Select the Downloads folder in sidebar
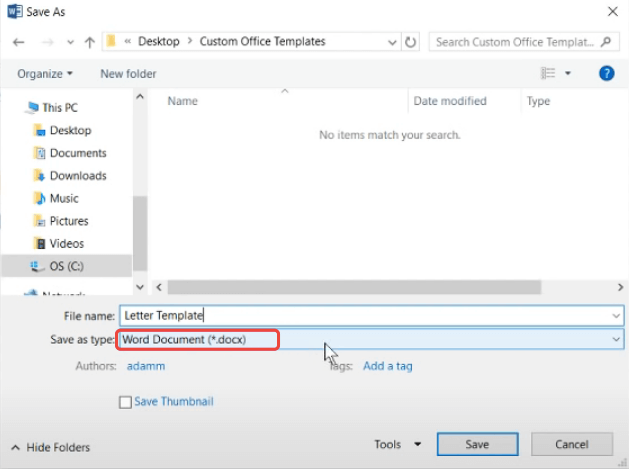This screenshot has height=469, width=629. pos(77,176)
